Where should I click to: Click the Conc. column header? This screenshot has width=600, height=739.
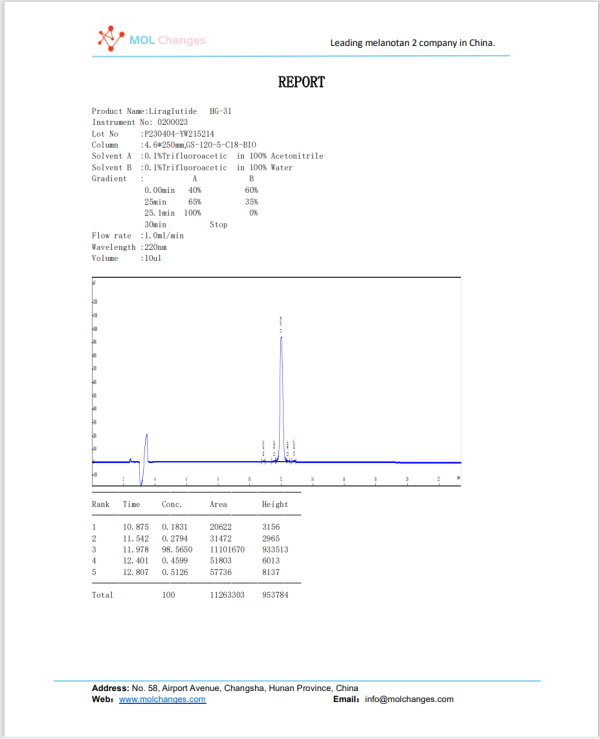coord(172,504)
